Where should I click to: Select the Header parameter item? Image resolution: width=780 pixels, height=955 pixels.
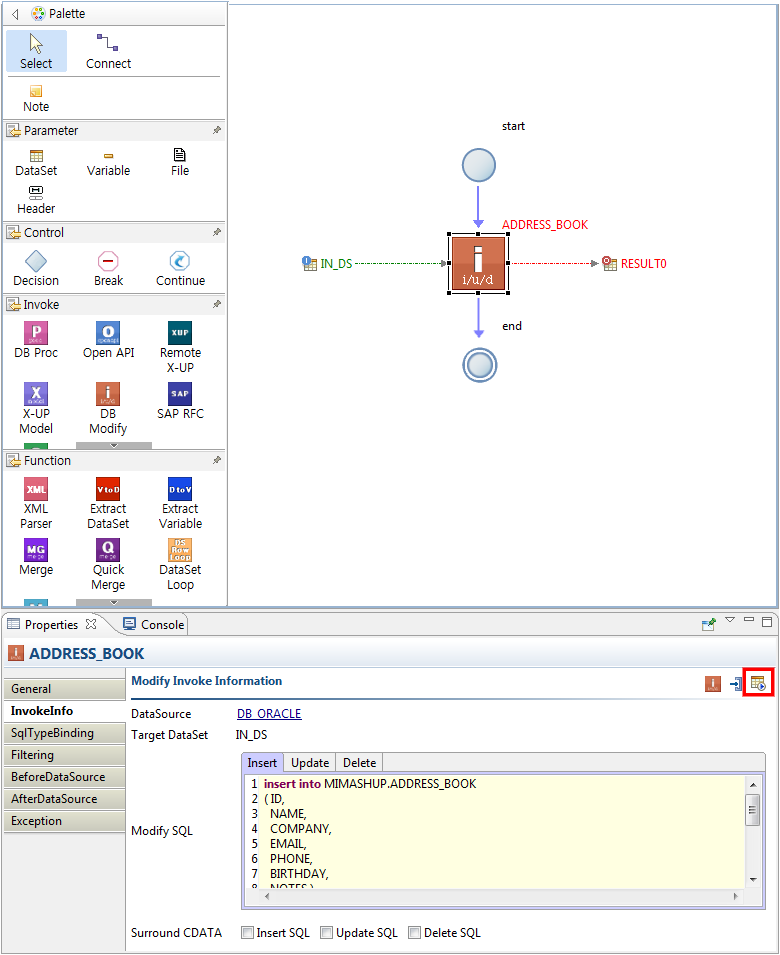pos(36,200)
